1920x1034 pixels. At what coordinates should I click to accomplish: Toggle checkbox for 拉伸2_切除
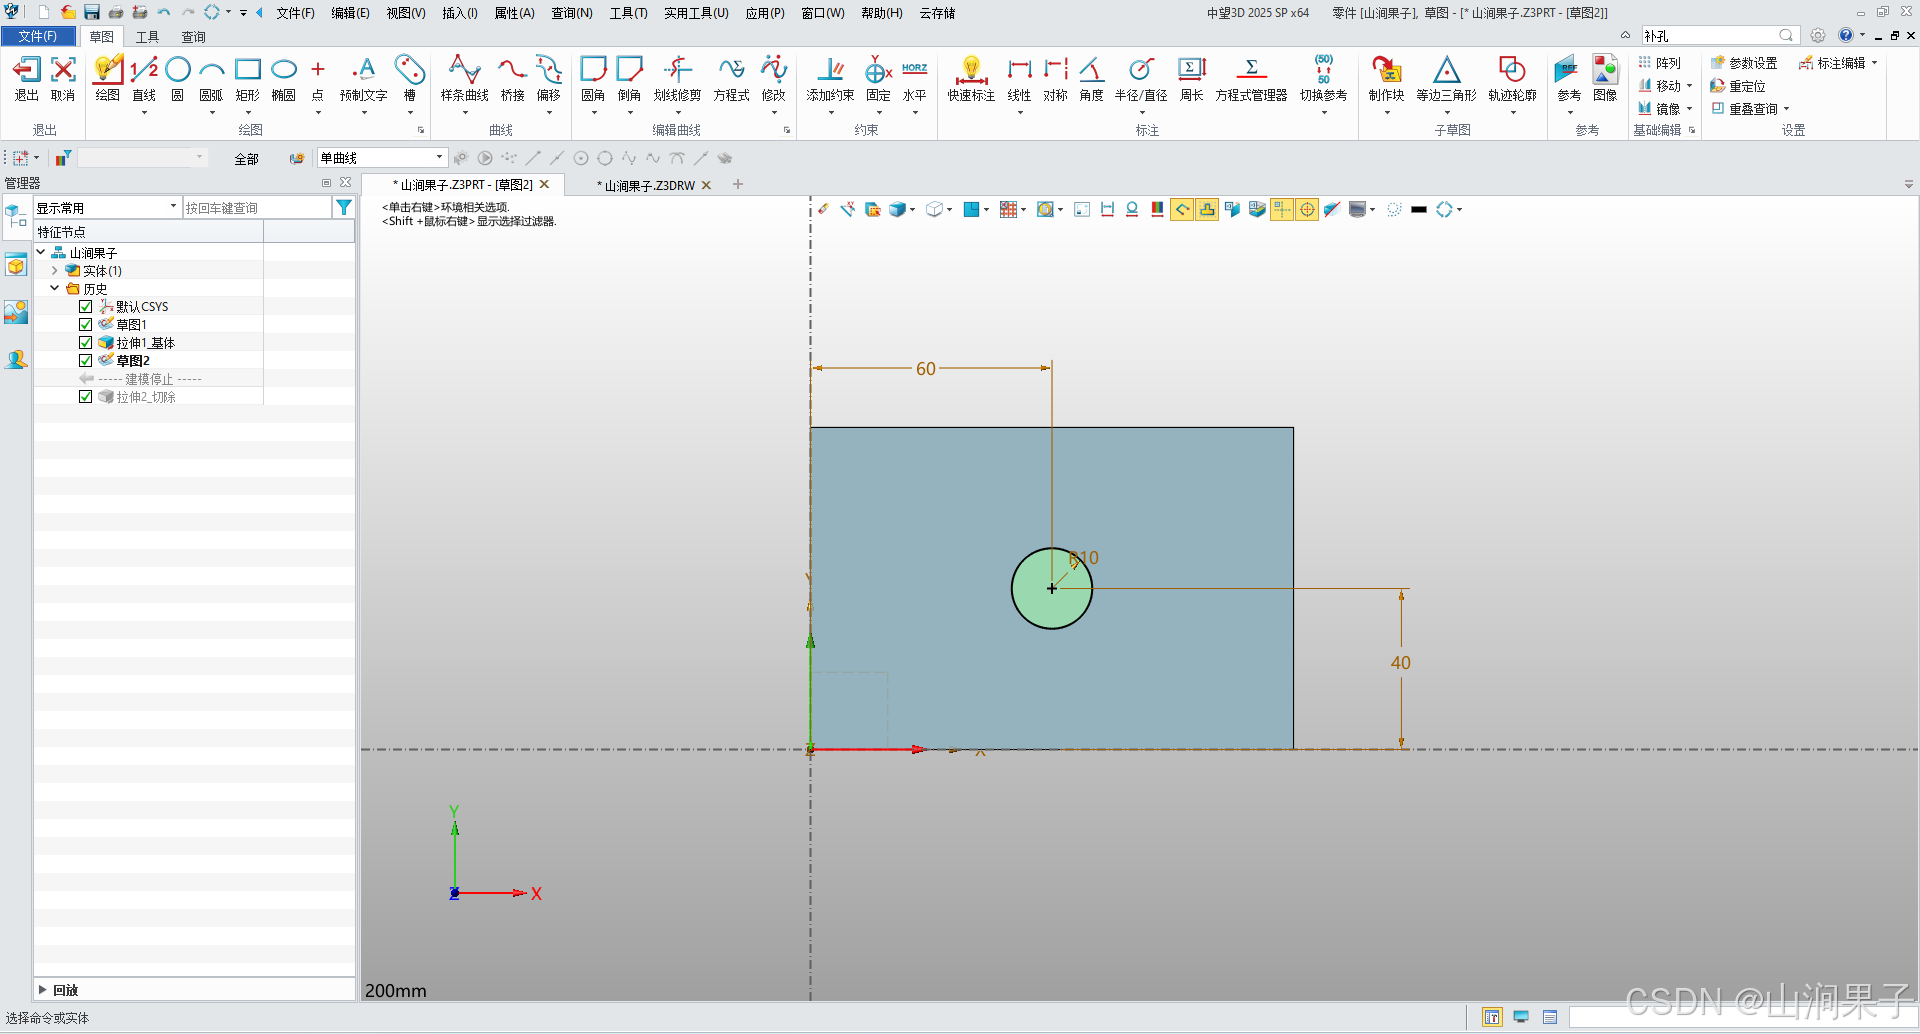click(x=86, y=397)
